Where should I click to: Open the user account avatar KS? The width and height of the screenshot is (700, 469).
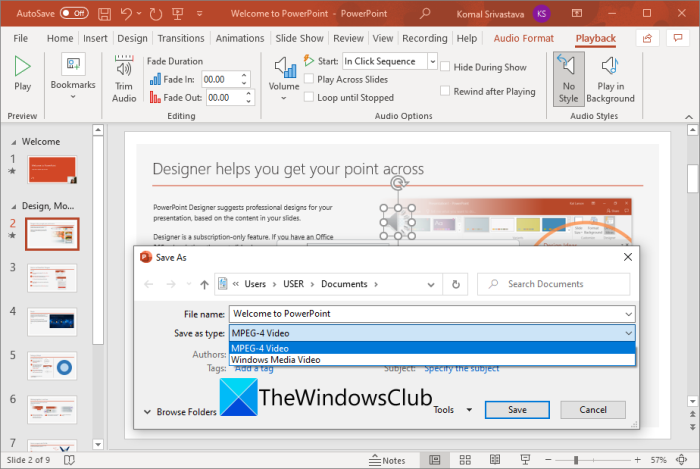[542, 14]
